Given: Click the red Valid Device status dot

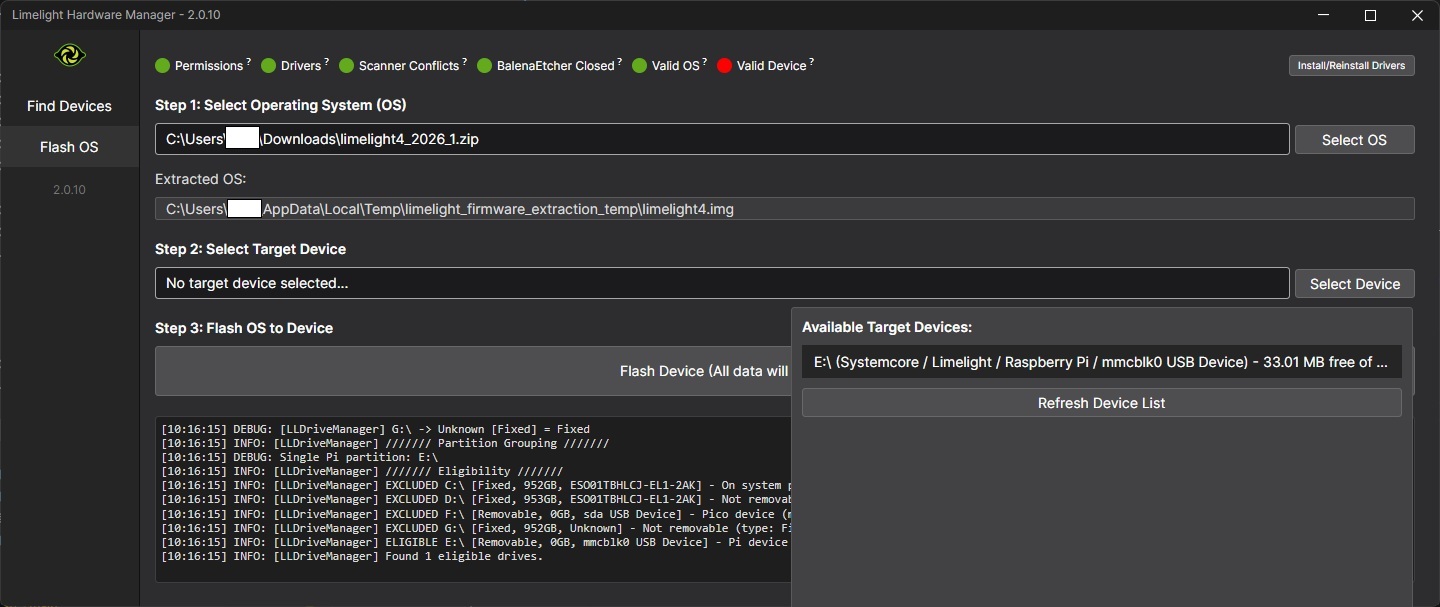Looking at the screenshot, I should point(725,66).
